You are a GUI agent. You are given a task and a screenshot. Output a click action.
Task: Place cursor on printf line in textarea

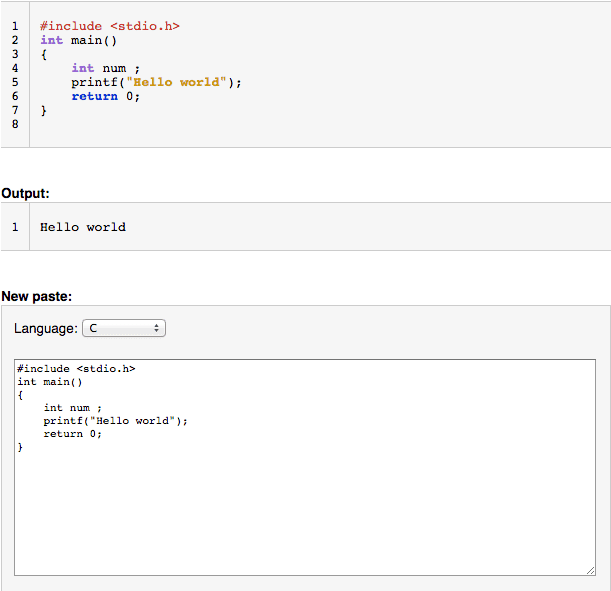pyautogui.click(x=115, y=421)
